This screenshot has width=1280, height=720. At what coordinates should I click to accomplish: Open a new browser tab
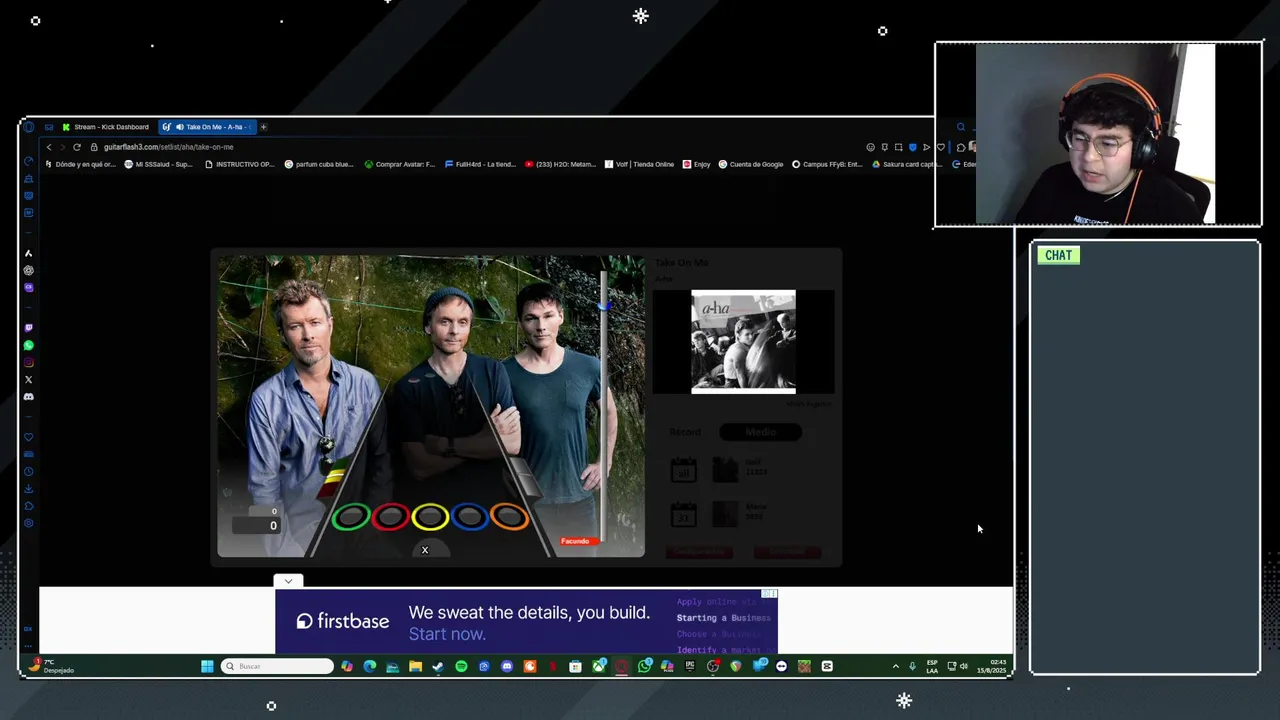coord(264,127)
